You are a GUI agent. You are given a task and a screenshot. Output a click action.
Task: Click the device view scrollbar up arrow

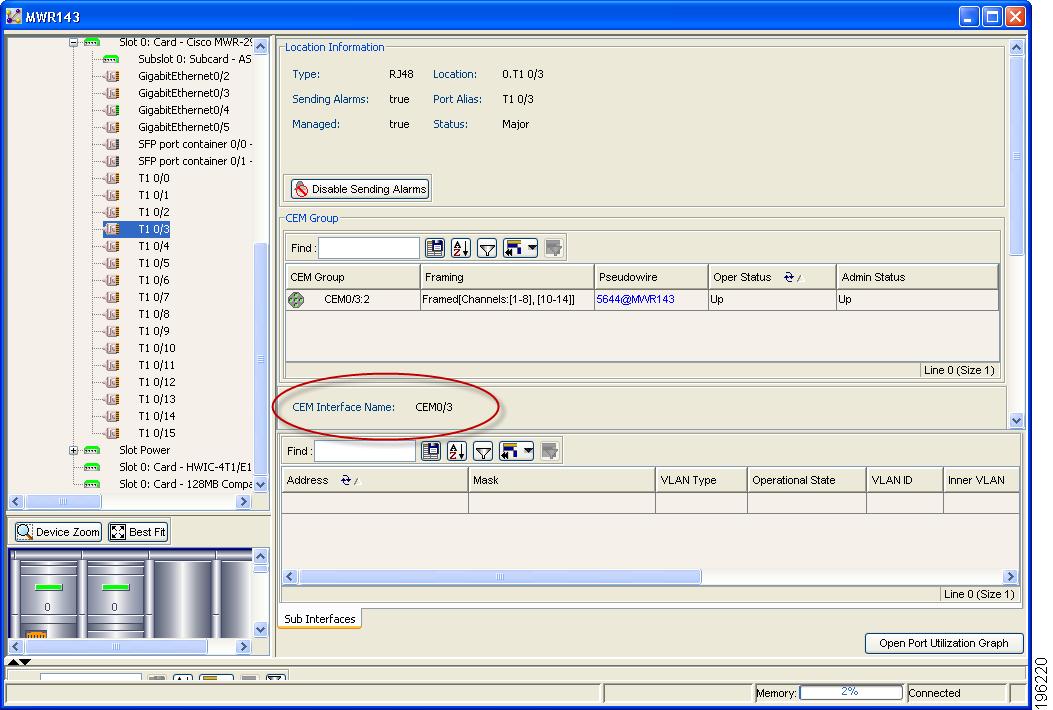[x=261, y=556]
